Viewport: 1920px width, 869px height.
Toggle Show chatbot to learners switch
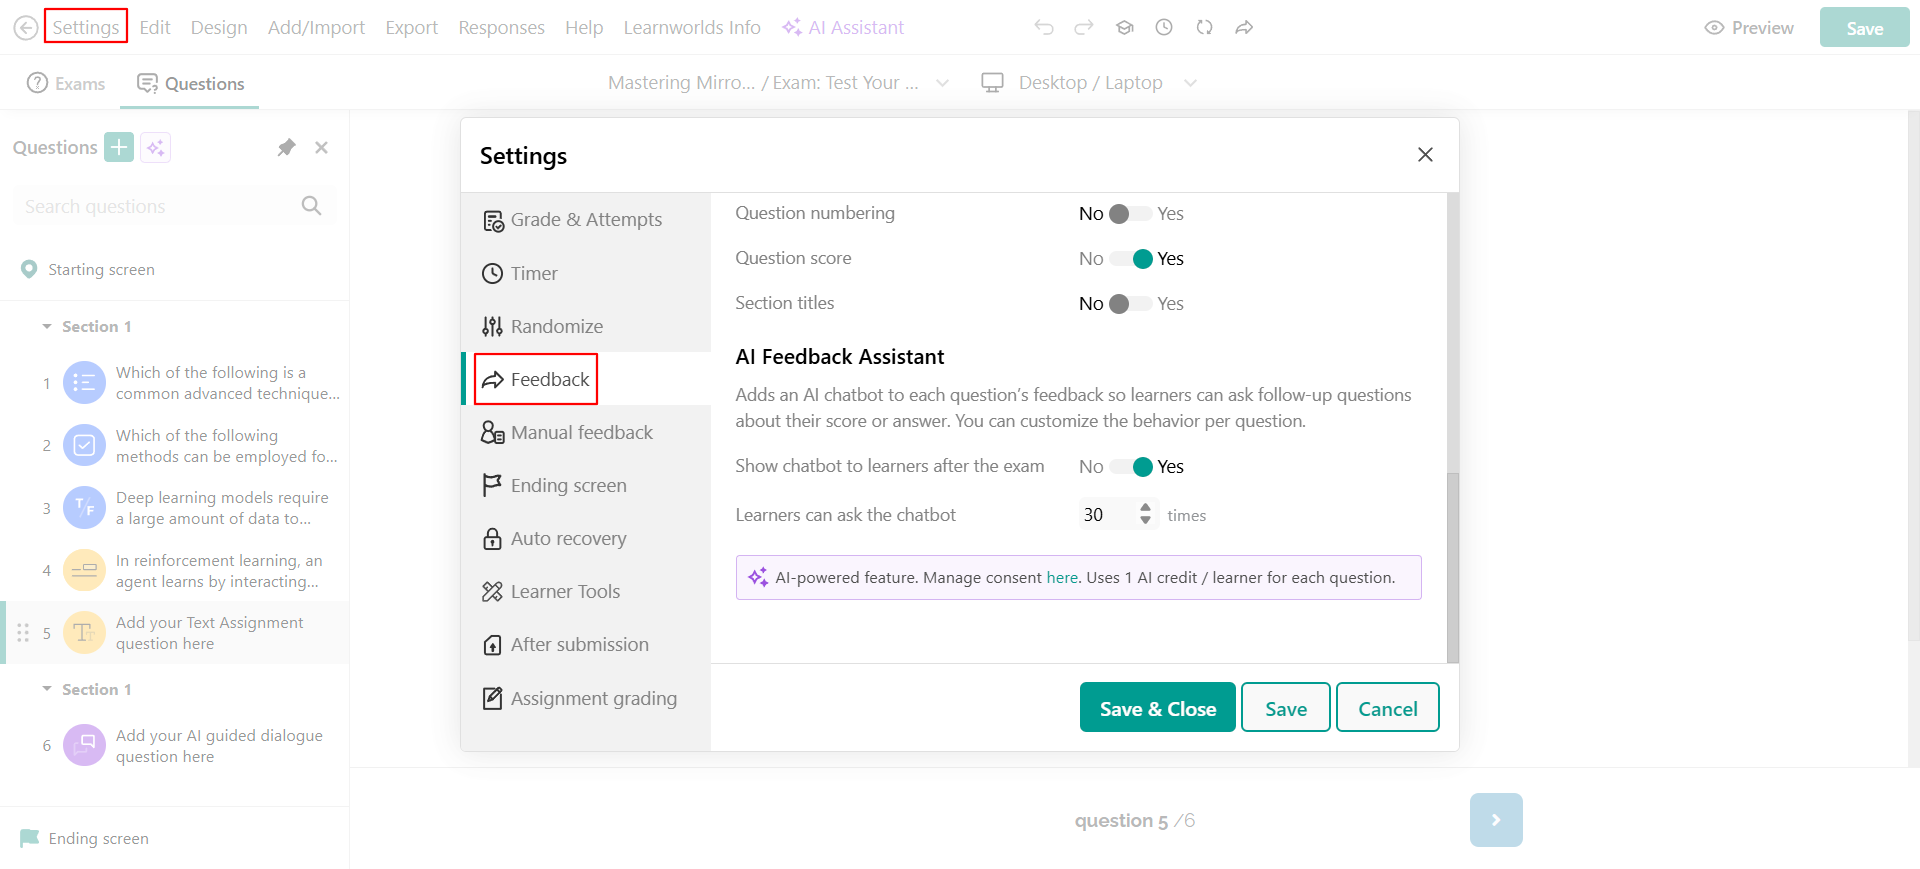pos(1130,467)
